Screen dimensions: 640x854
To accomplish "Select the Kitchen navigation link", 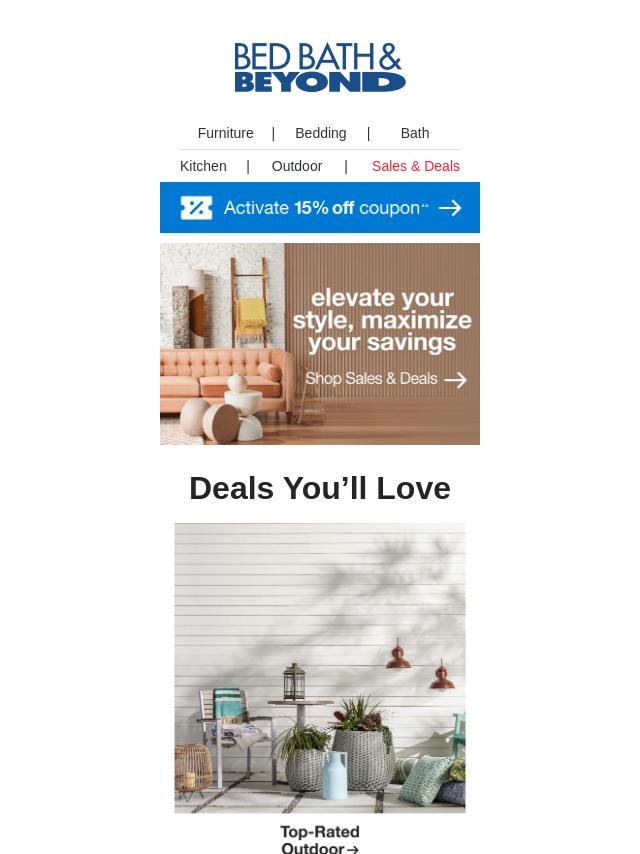I will tap(203, 166).
